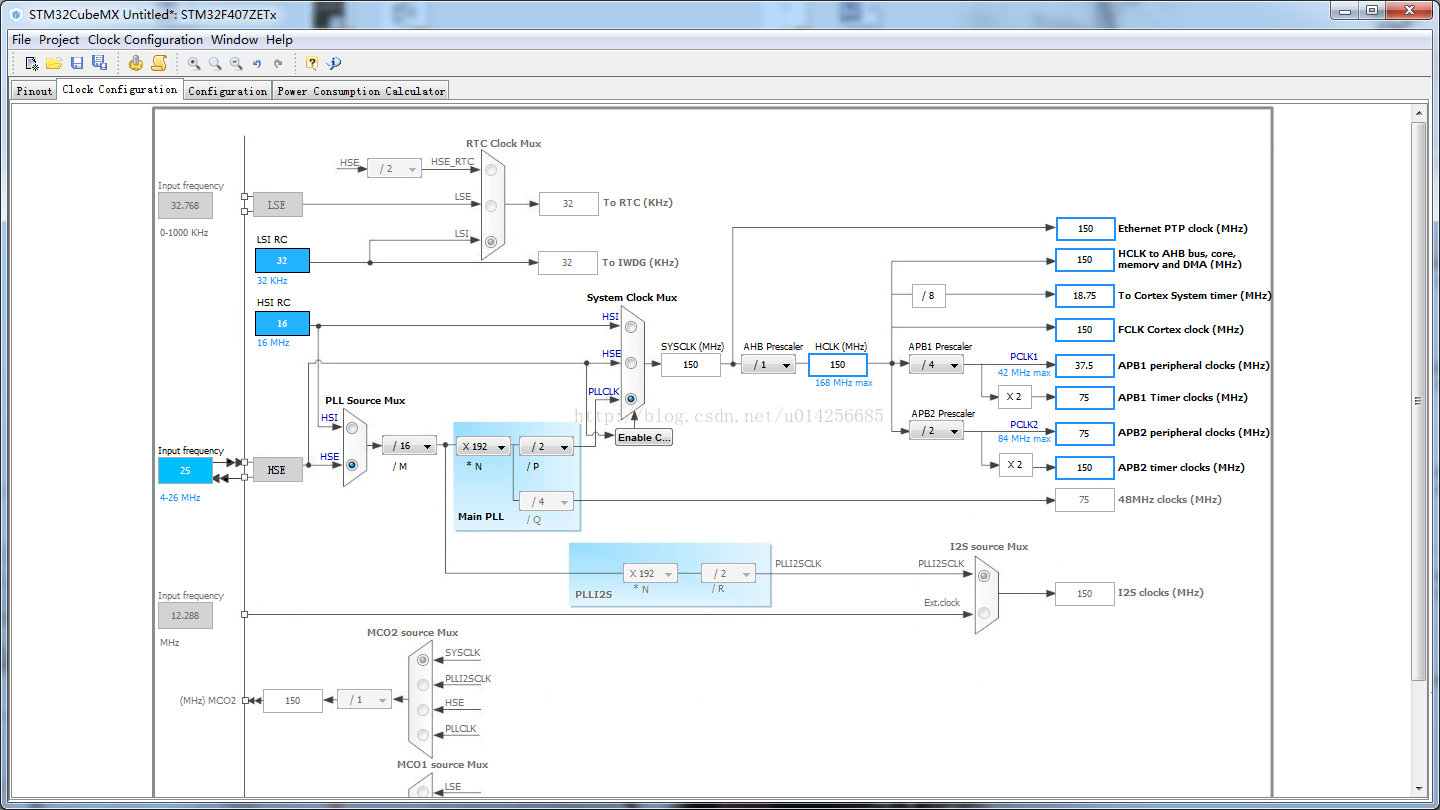Click the HSE oscillator block

pos(277,470)
